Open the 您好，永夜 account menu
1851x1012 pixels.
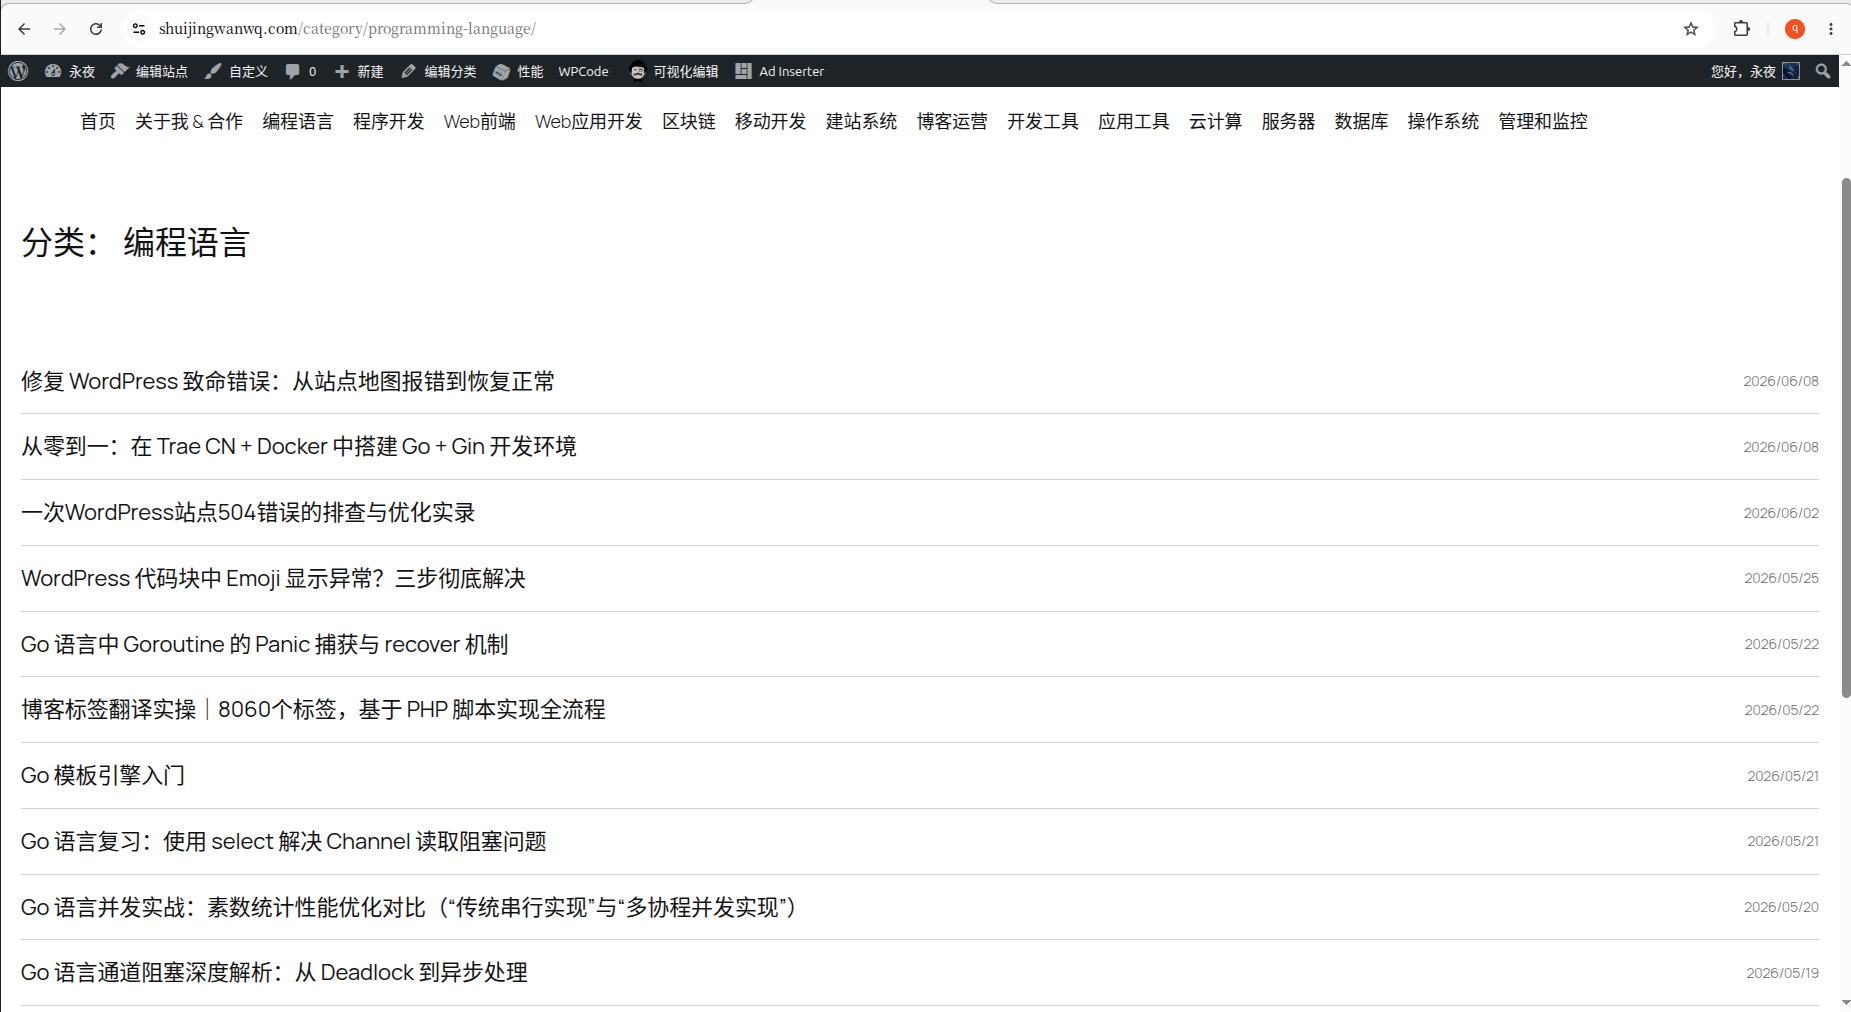1755,71
